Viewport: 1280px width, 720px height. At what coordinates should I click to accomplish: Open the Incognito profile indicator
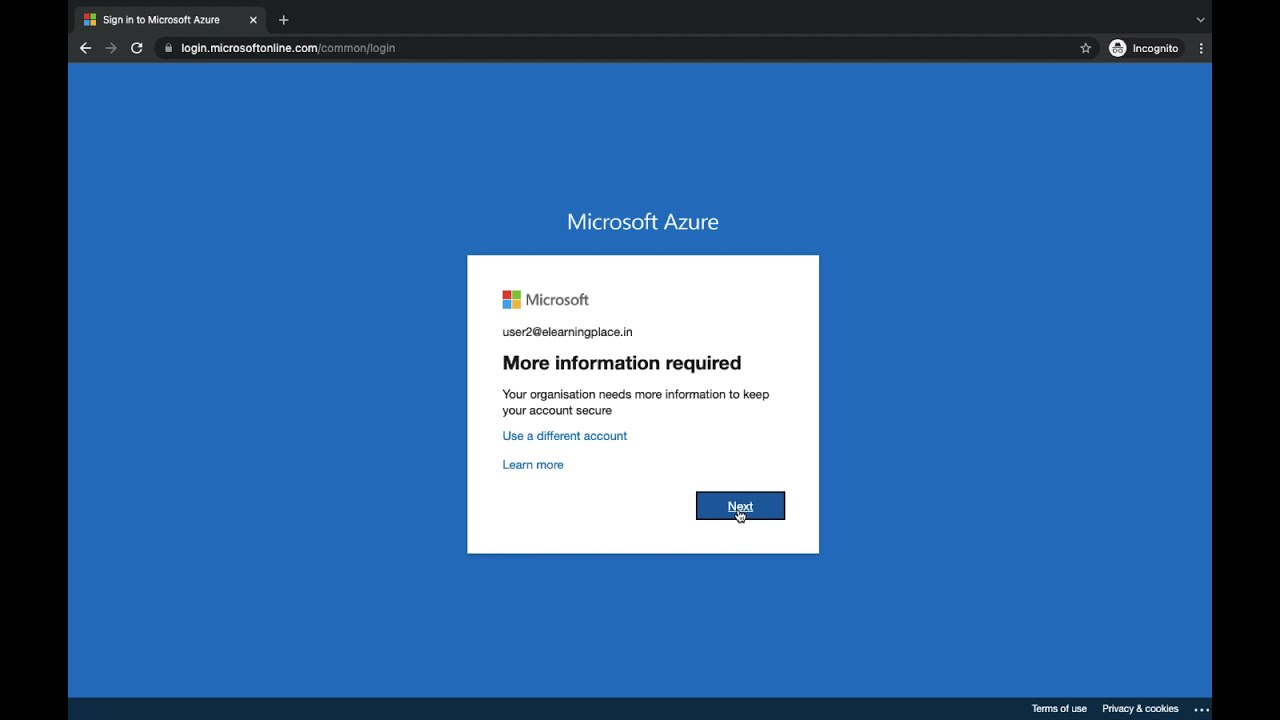click(x=1144, y=48)
